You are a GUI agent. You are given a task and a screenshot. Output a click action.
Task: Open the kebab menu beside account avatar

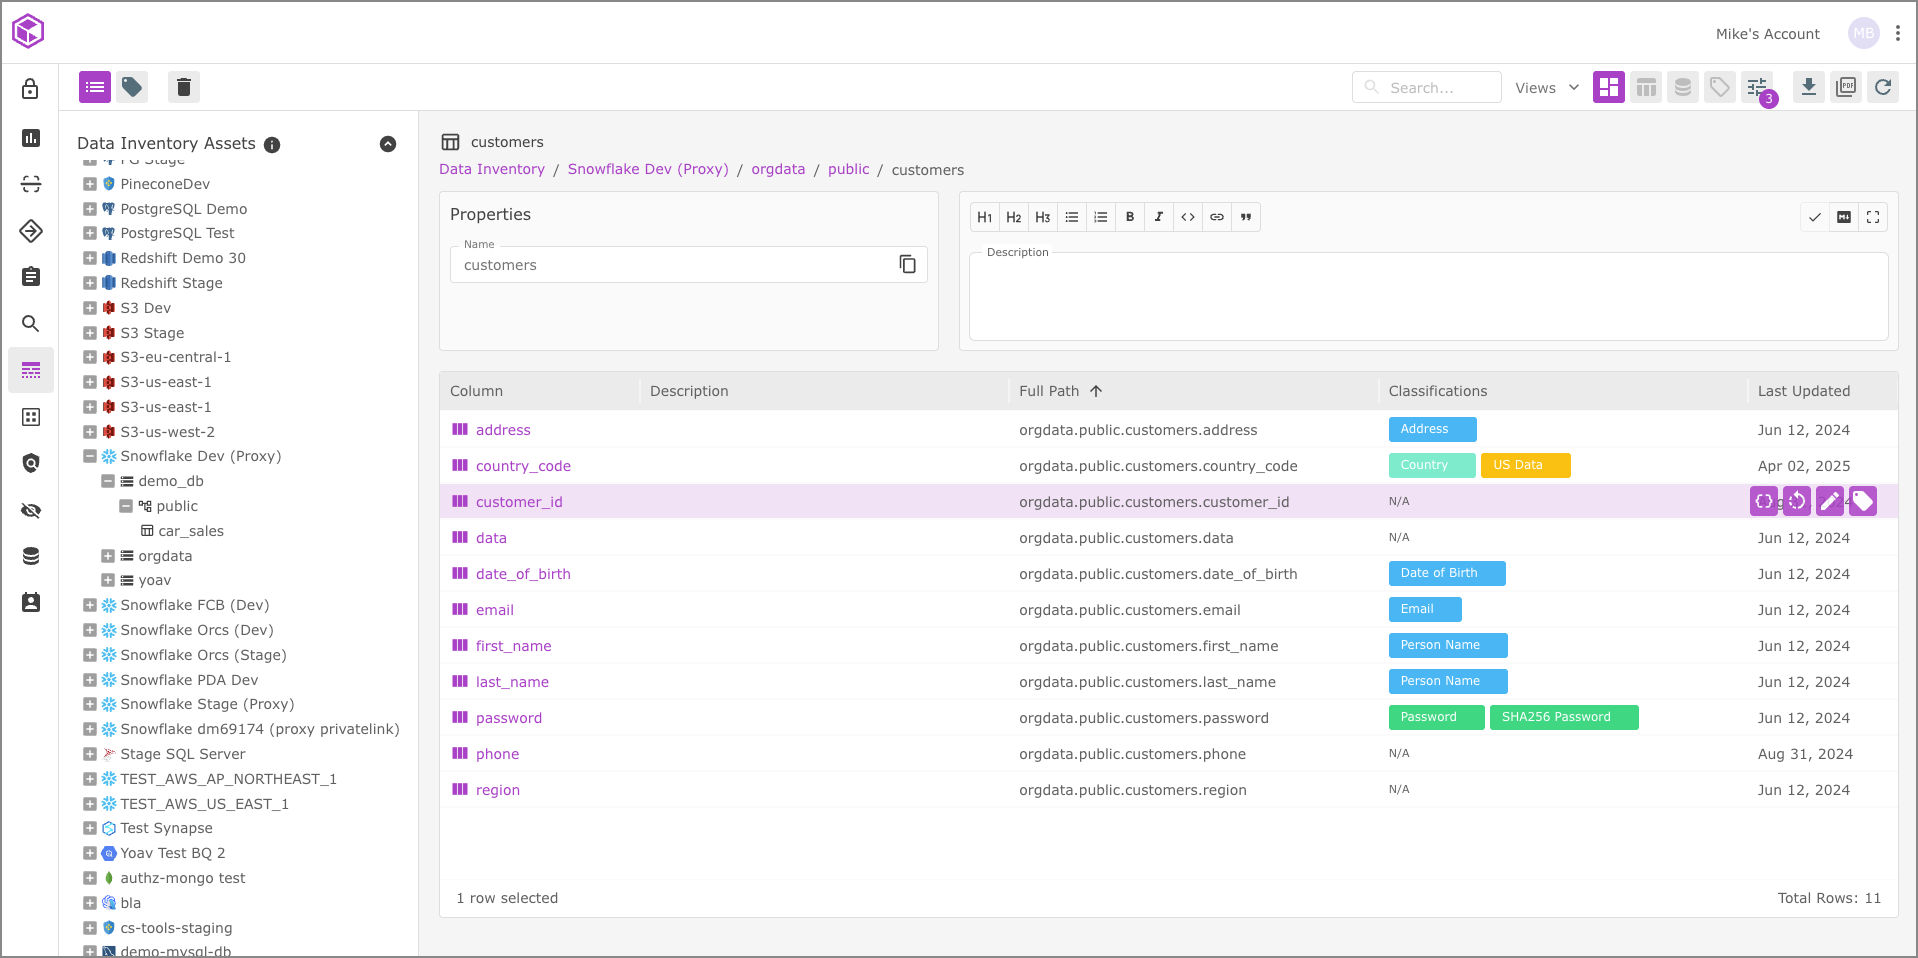1897,33
